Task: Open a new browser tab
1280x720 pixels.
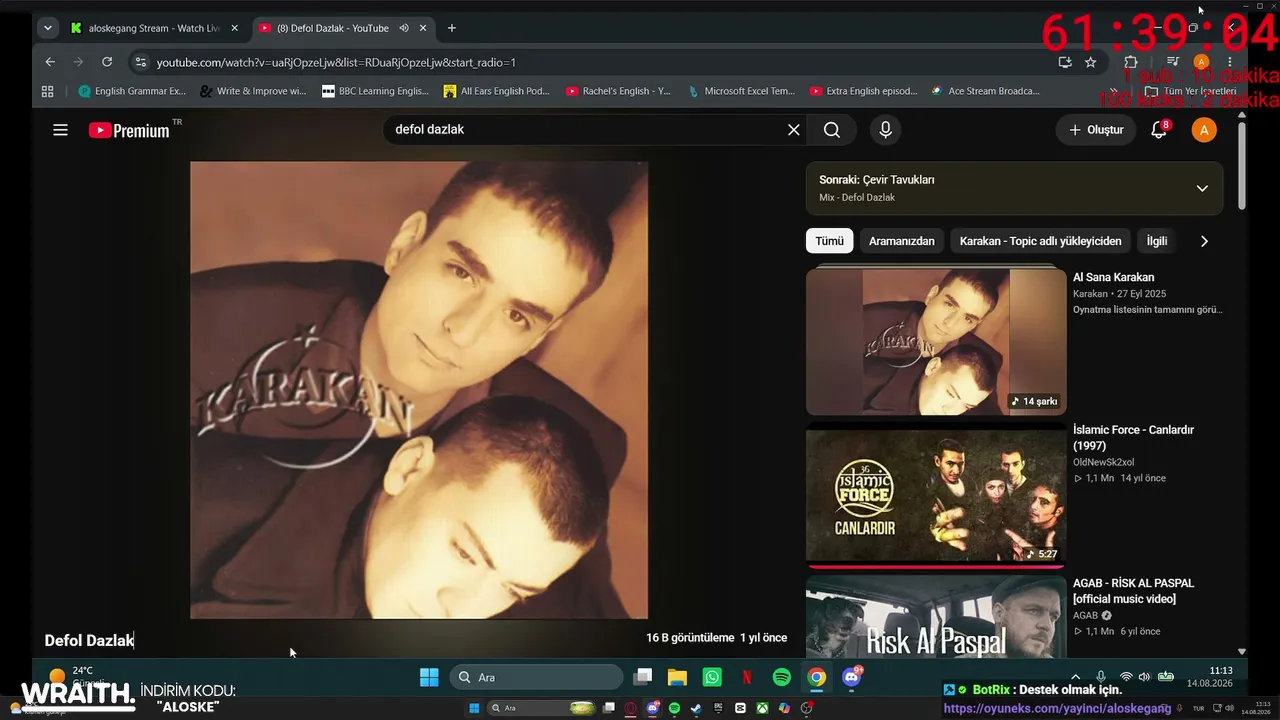Action: point(452,28)
